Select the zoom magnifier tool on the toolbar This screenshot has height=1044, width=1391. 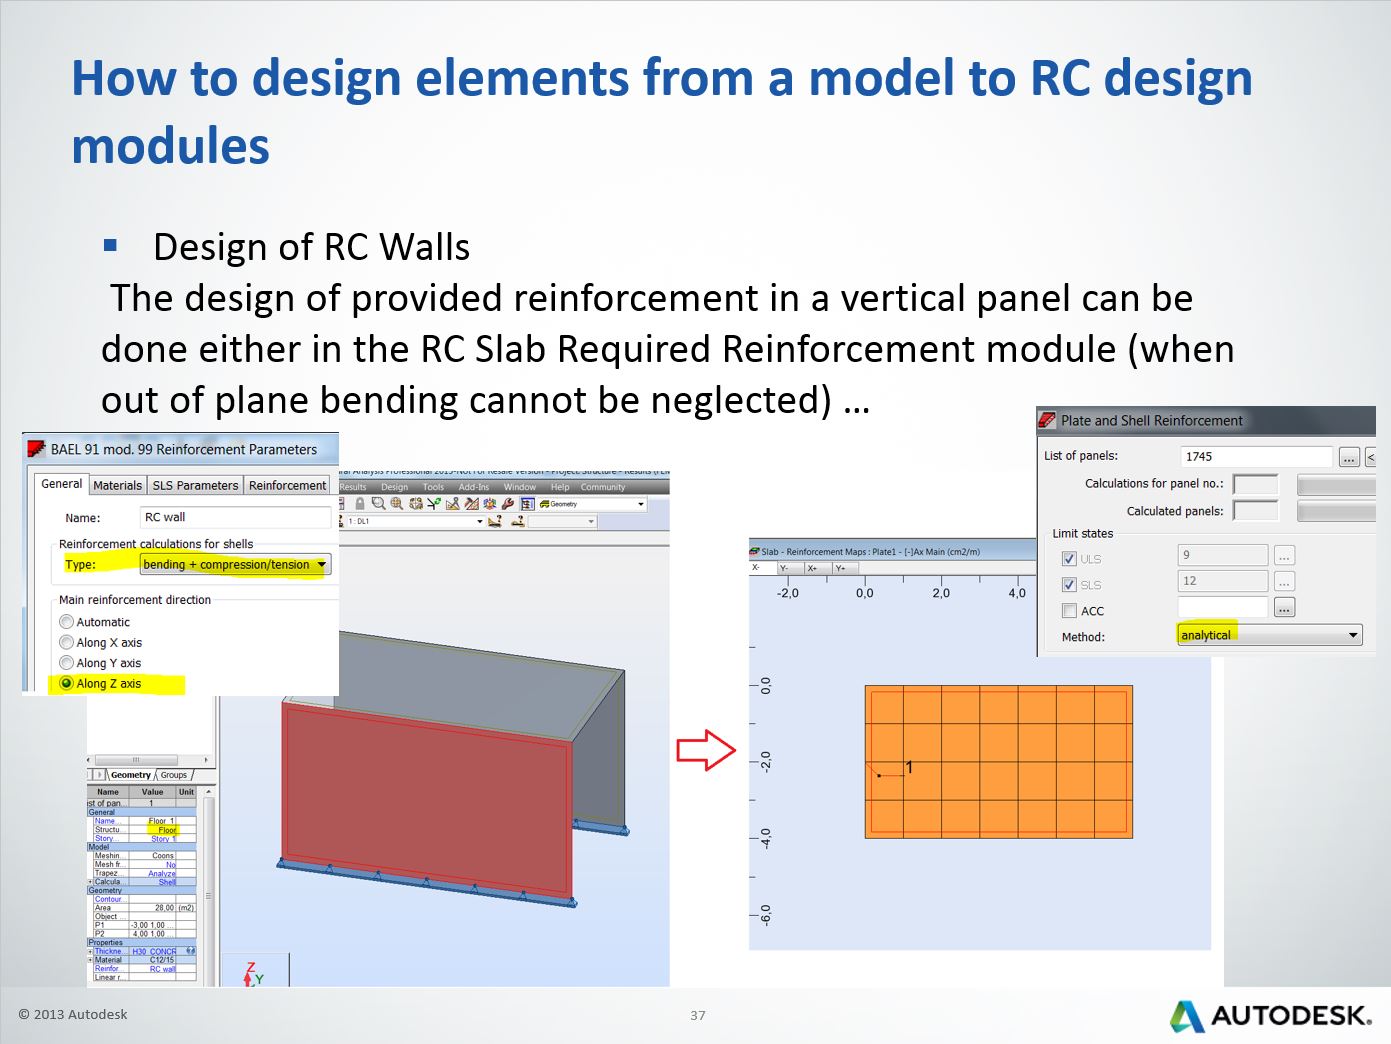378,503
